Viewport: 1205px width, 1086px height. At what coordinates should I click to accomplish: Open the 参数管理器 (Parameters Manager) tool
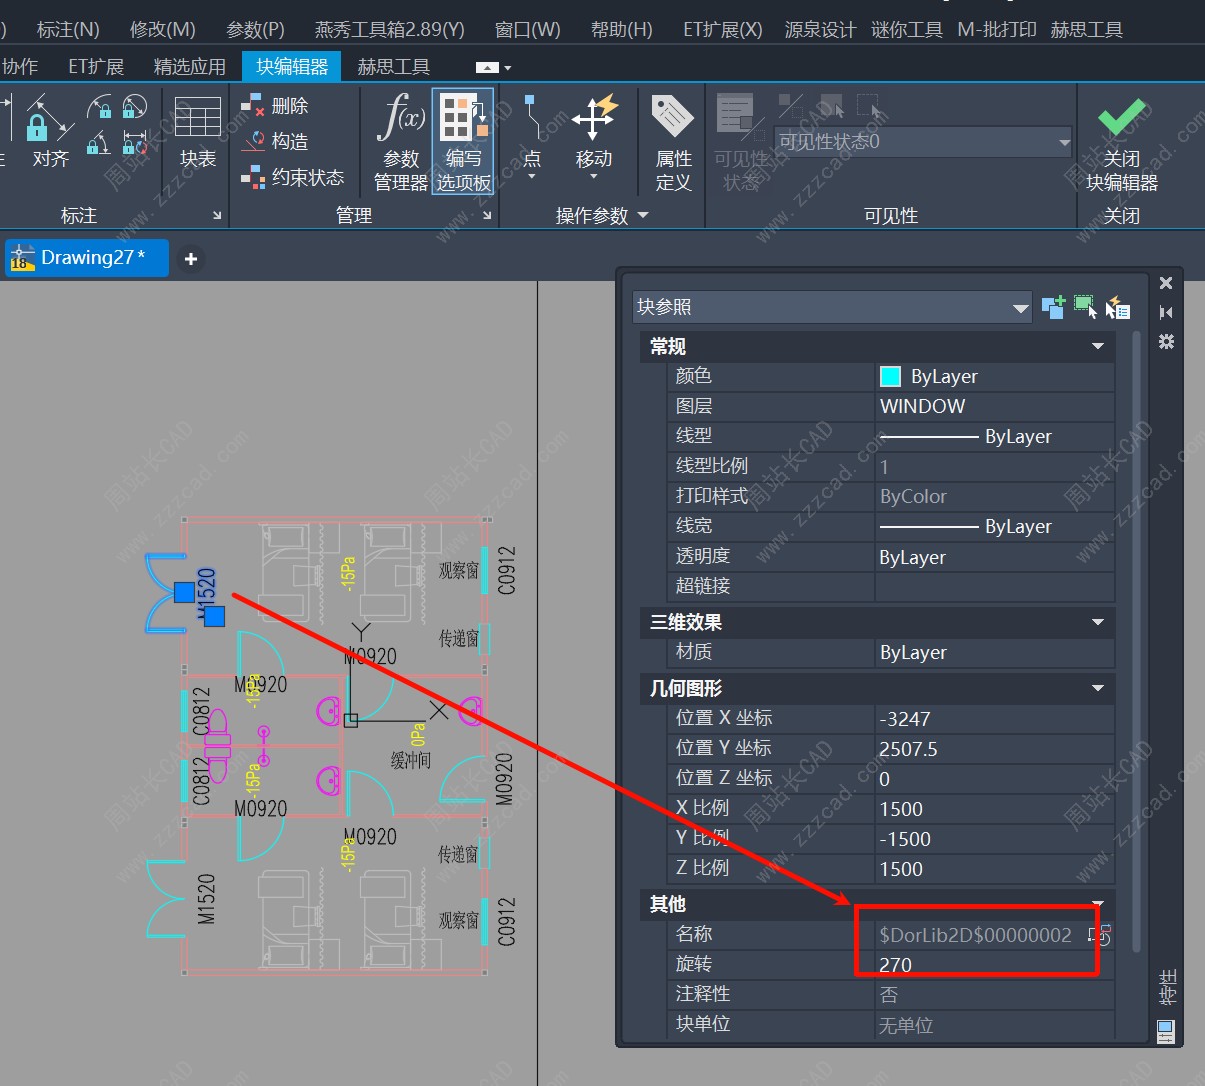(x=401, y=141)
